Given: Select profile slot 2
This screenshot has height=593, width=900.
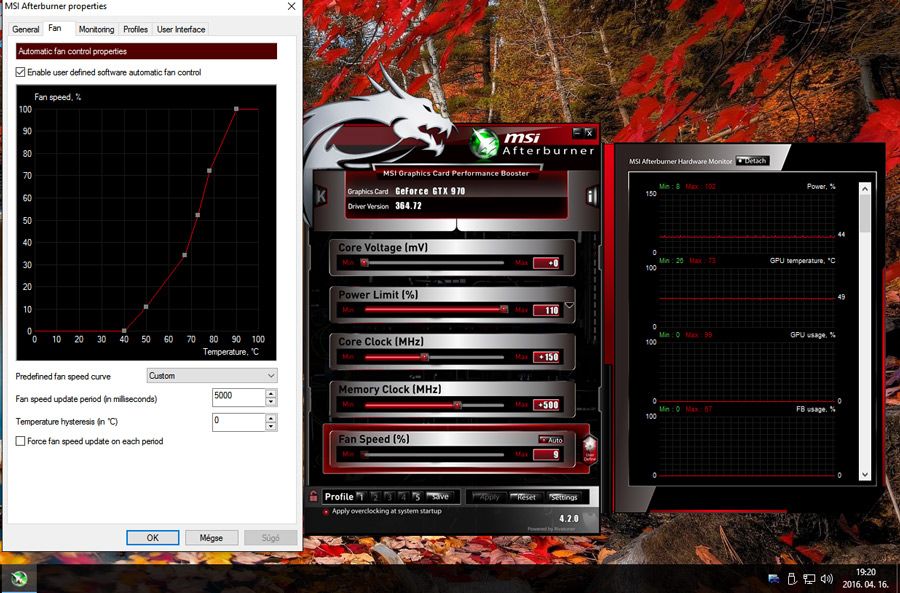Looking at the screenshot, I should 375,497.
